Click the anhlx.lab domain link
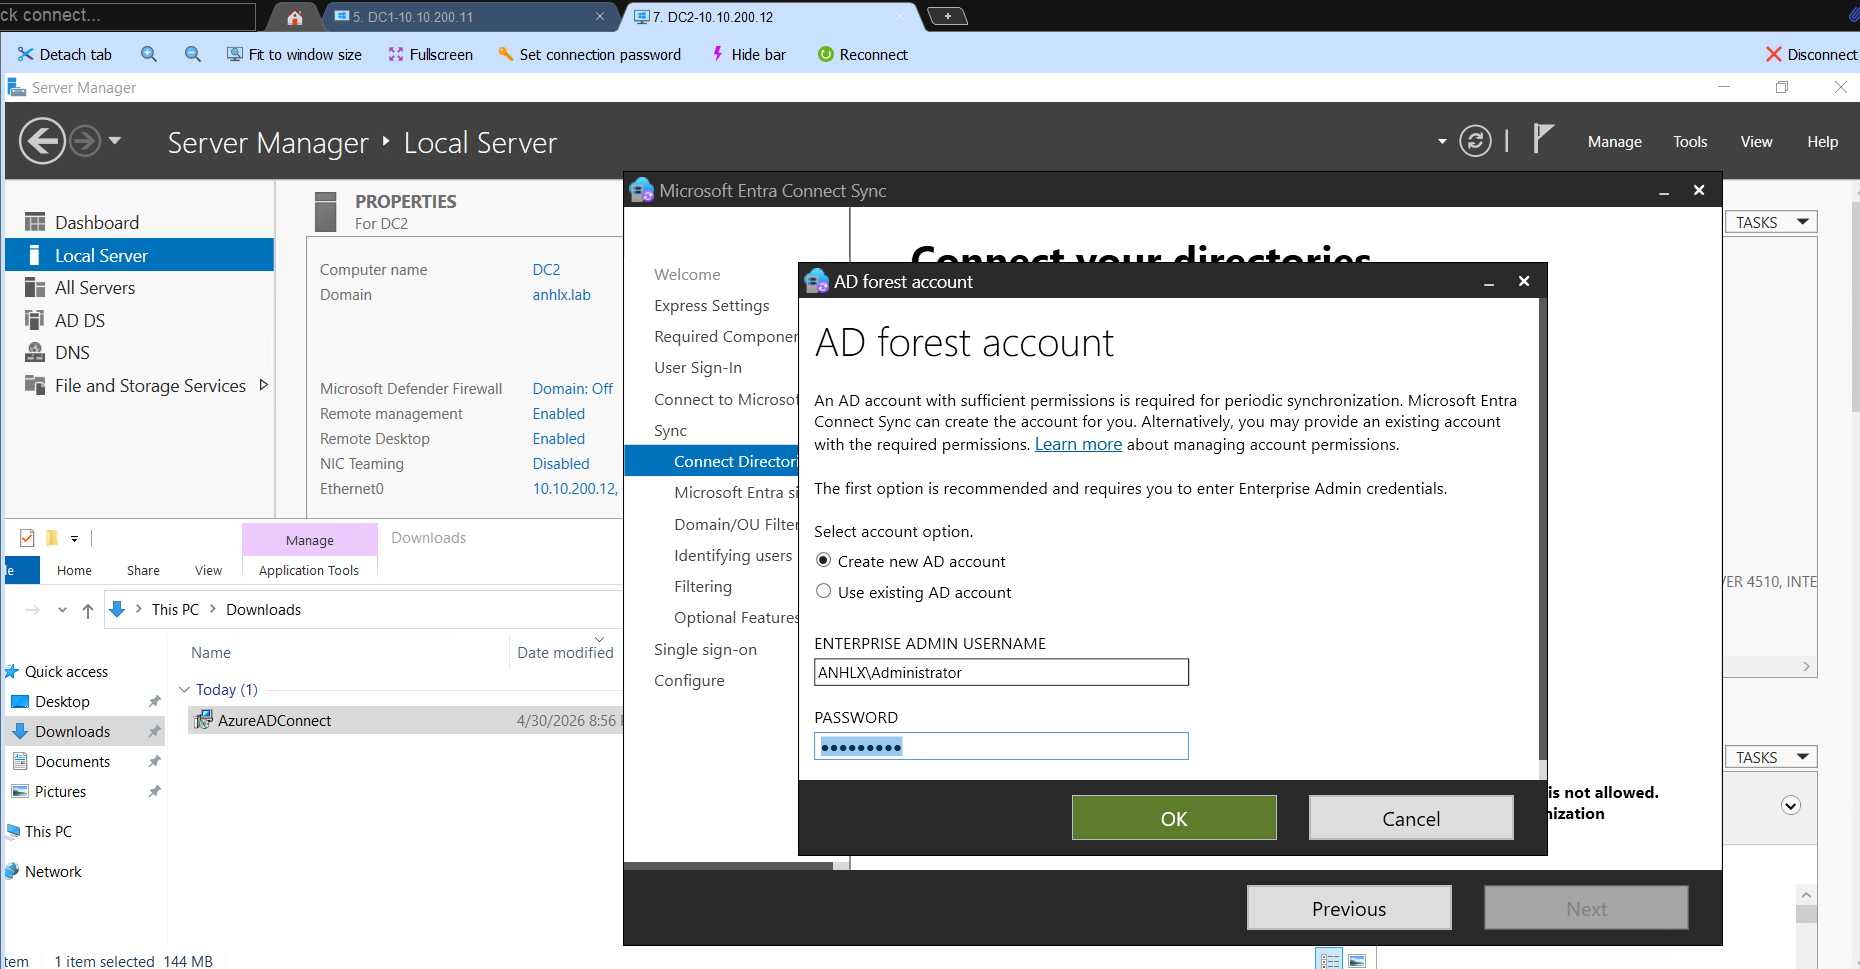Screen dimensions: 1860x969 (561, 295)
